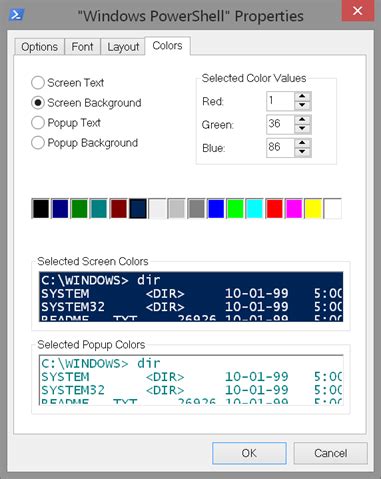
Task: Pick the dark red (maroon) color swatch
Action: coord(118,209)
